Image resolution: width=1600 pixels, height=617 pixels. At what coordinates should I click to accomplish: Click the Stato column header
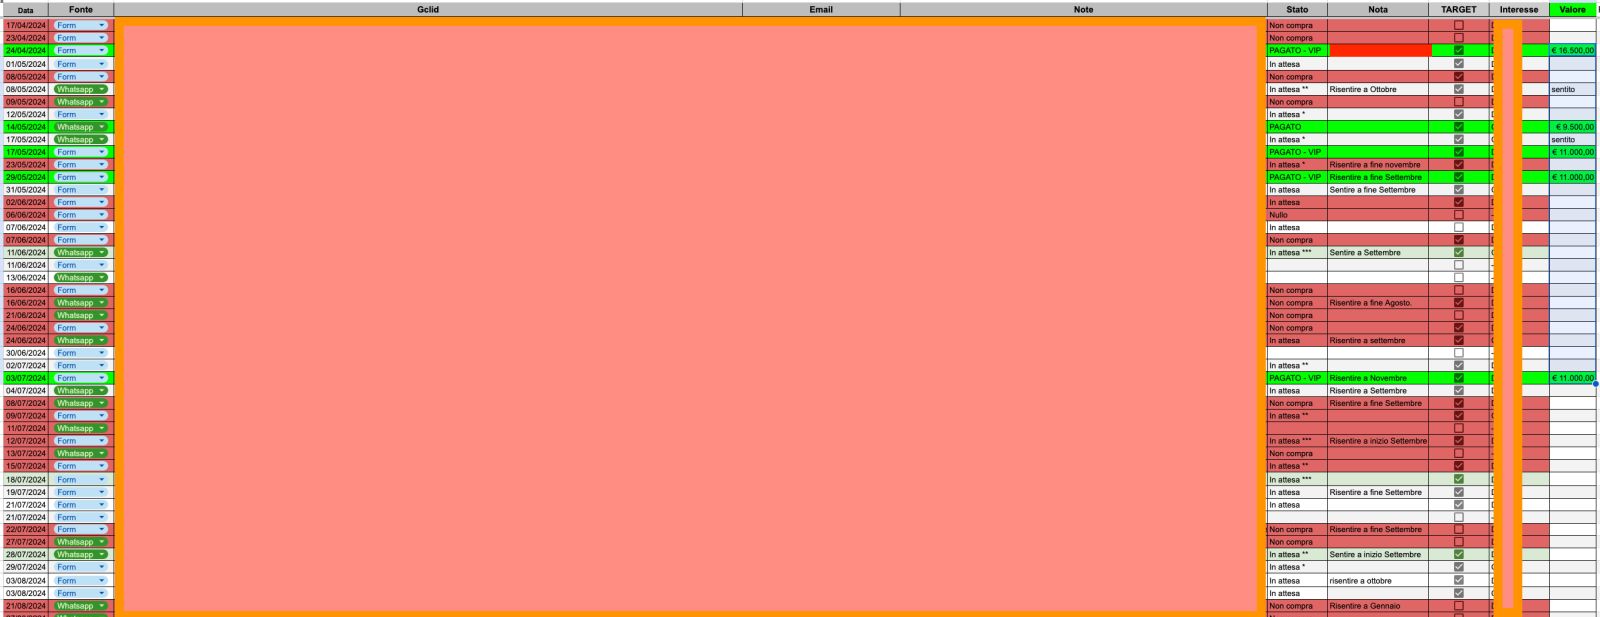click(x=1297, y=10)
